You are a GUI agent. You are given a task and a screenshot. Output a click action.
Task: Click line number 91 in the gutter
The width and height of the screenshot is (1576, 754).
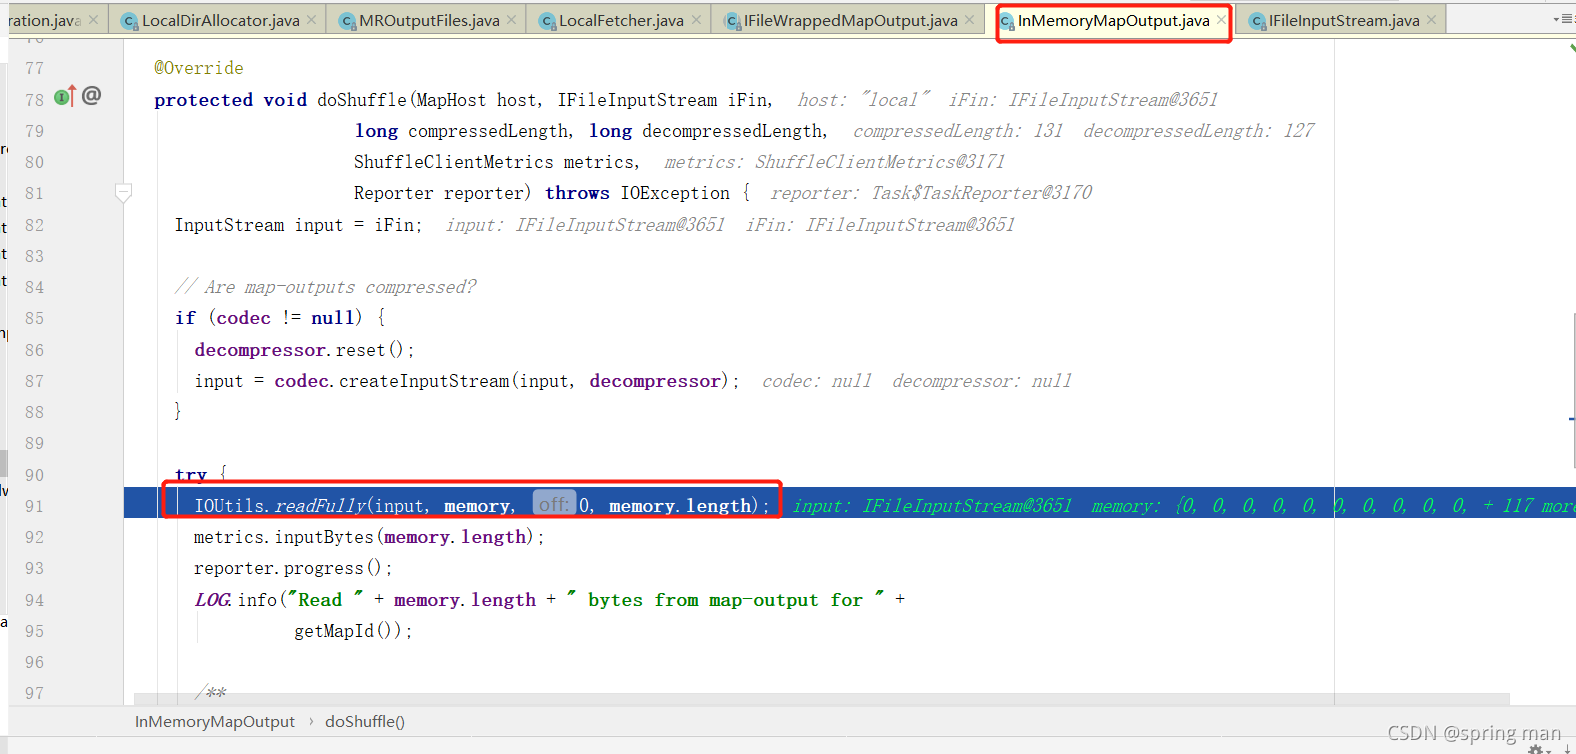35,506
